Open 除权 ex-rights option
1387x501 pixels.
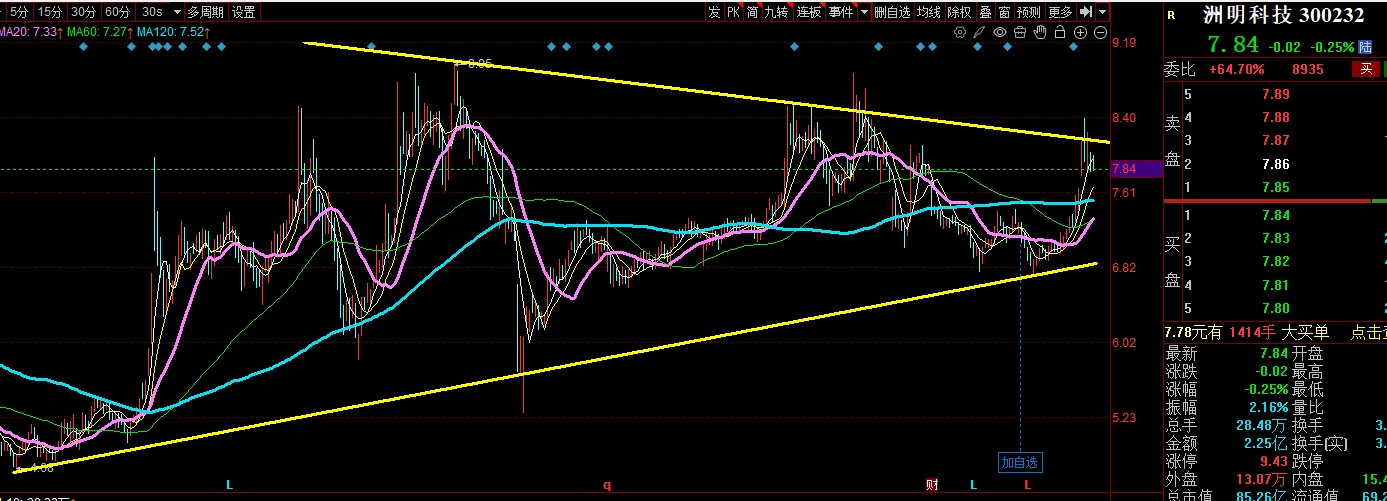tap(959, 12)
